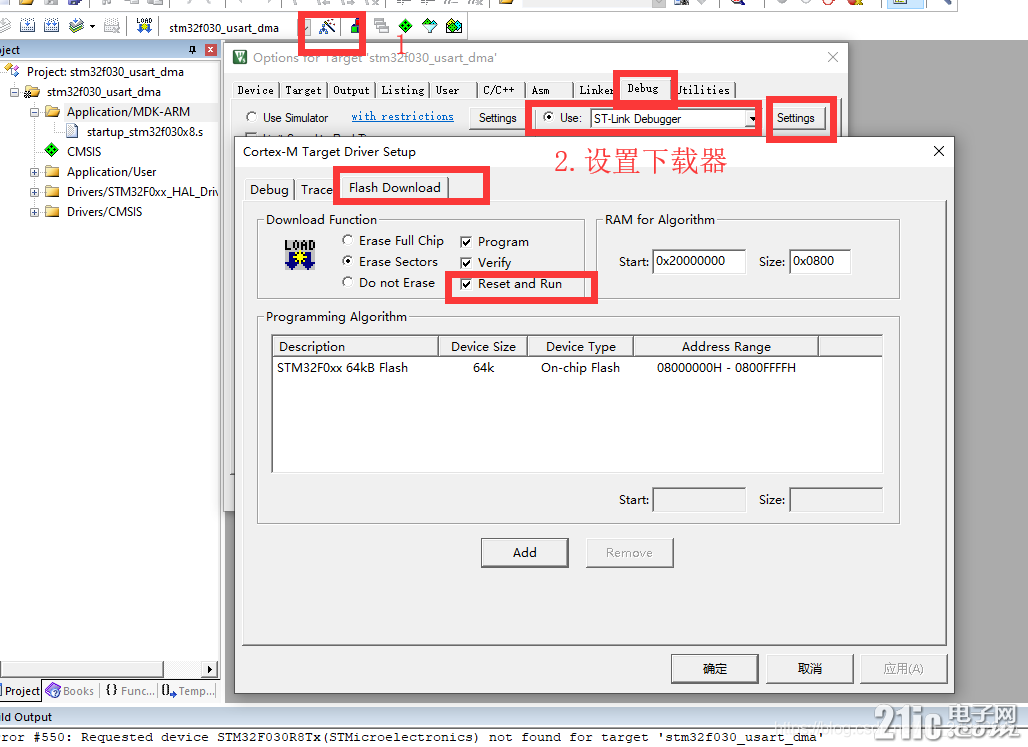Open the Flash Download tab

point(395,188)
